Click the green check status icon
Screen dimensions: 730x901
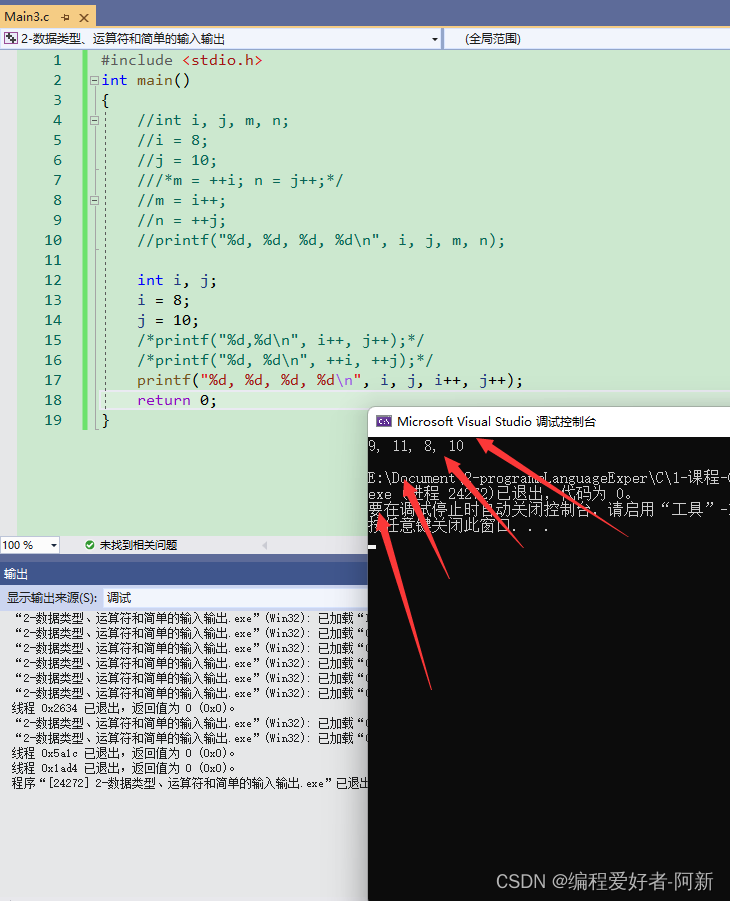pos(90,545)
